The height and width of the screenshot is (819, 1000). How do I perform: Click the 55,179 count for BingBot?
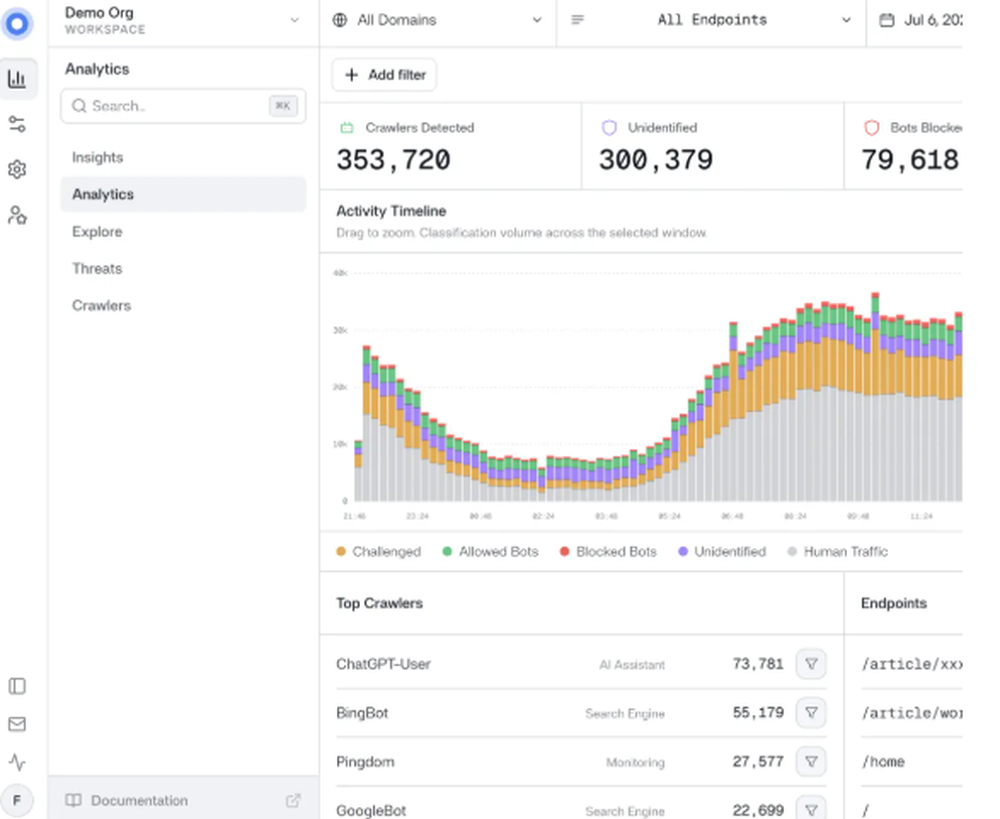coord(758,712)
